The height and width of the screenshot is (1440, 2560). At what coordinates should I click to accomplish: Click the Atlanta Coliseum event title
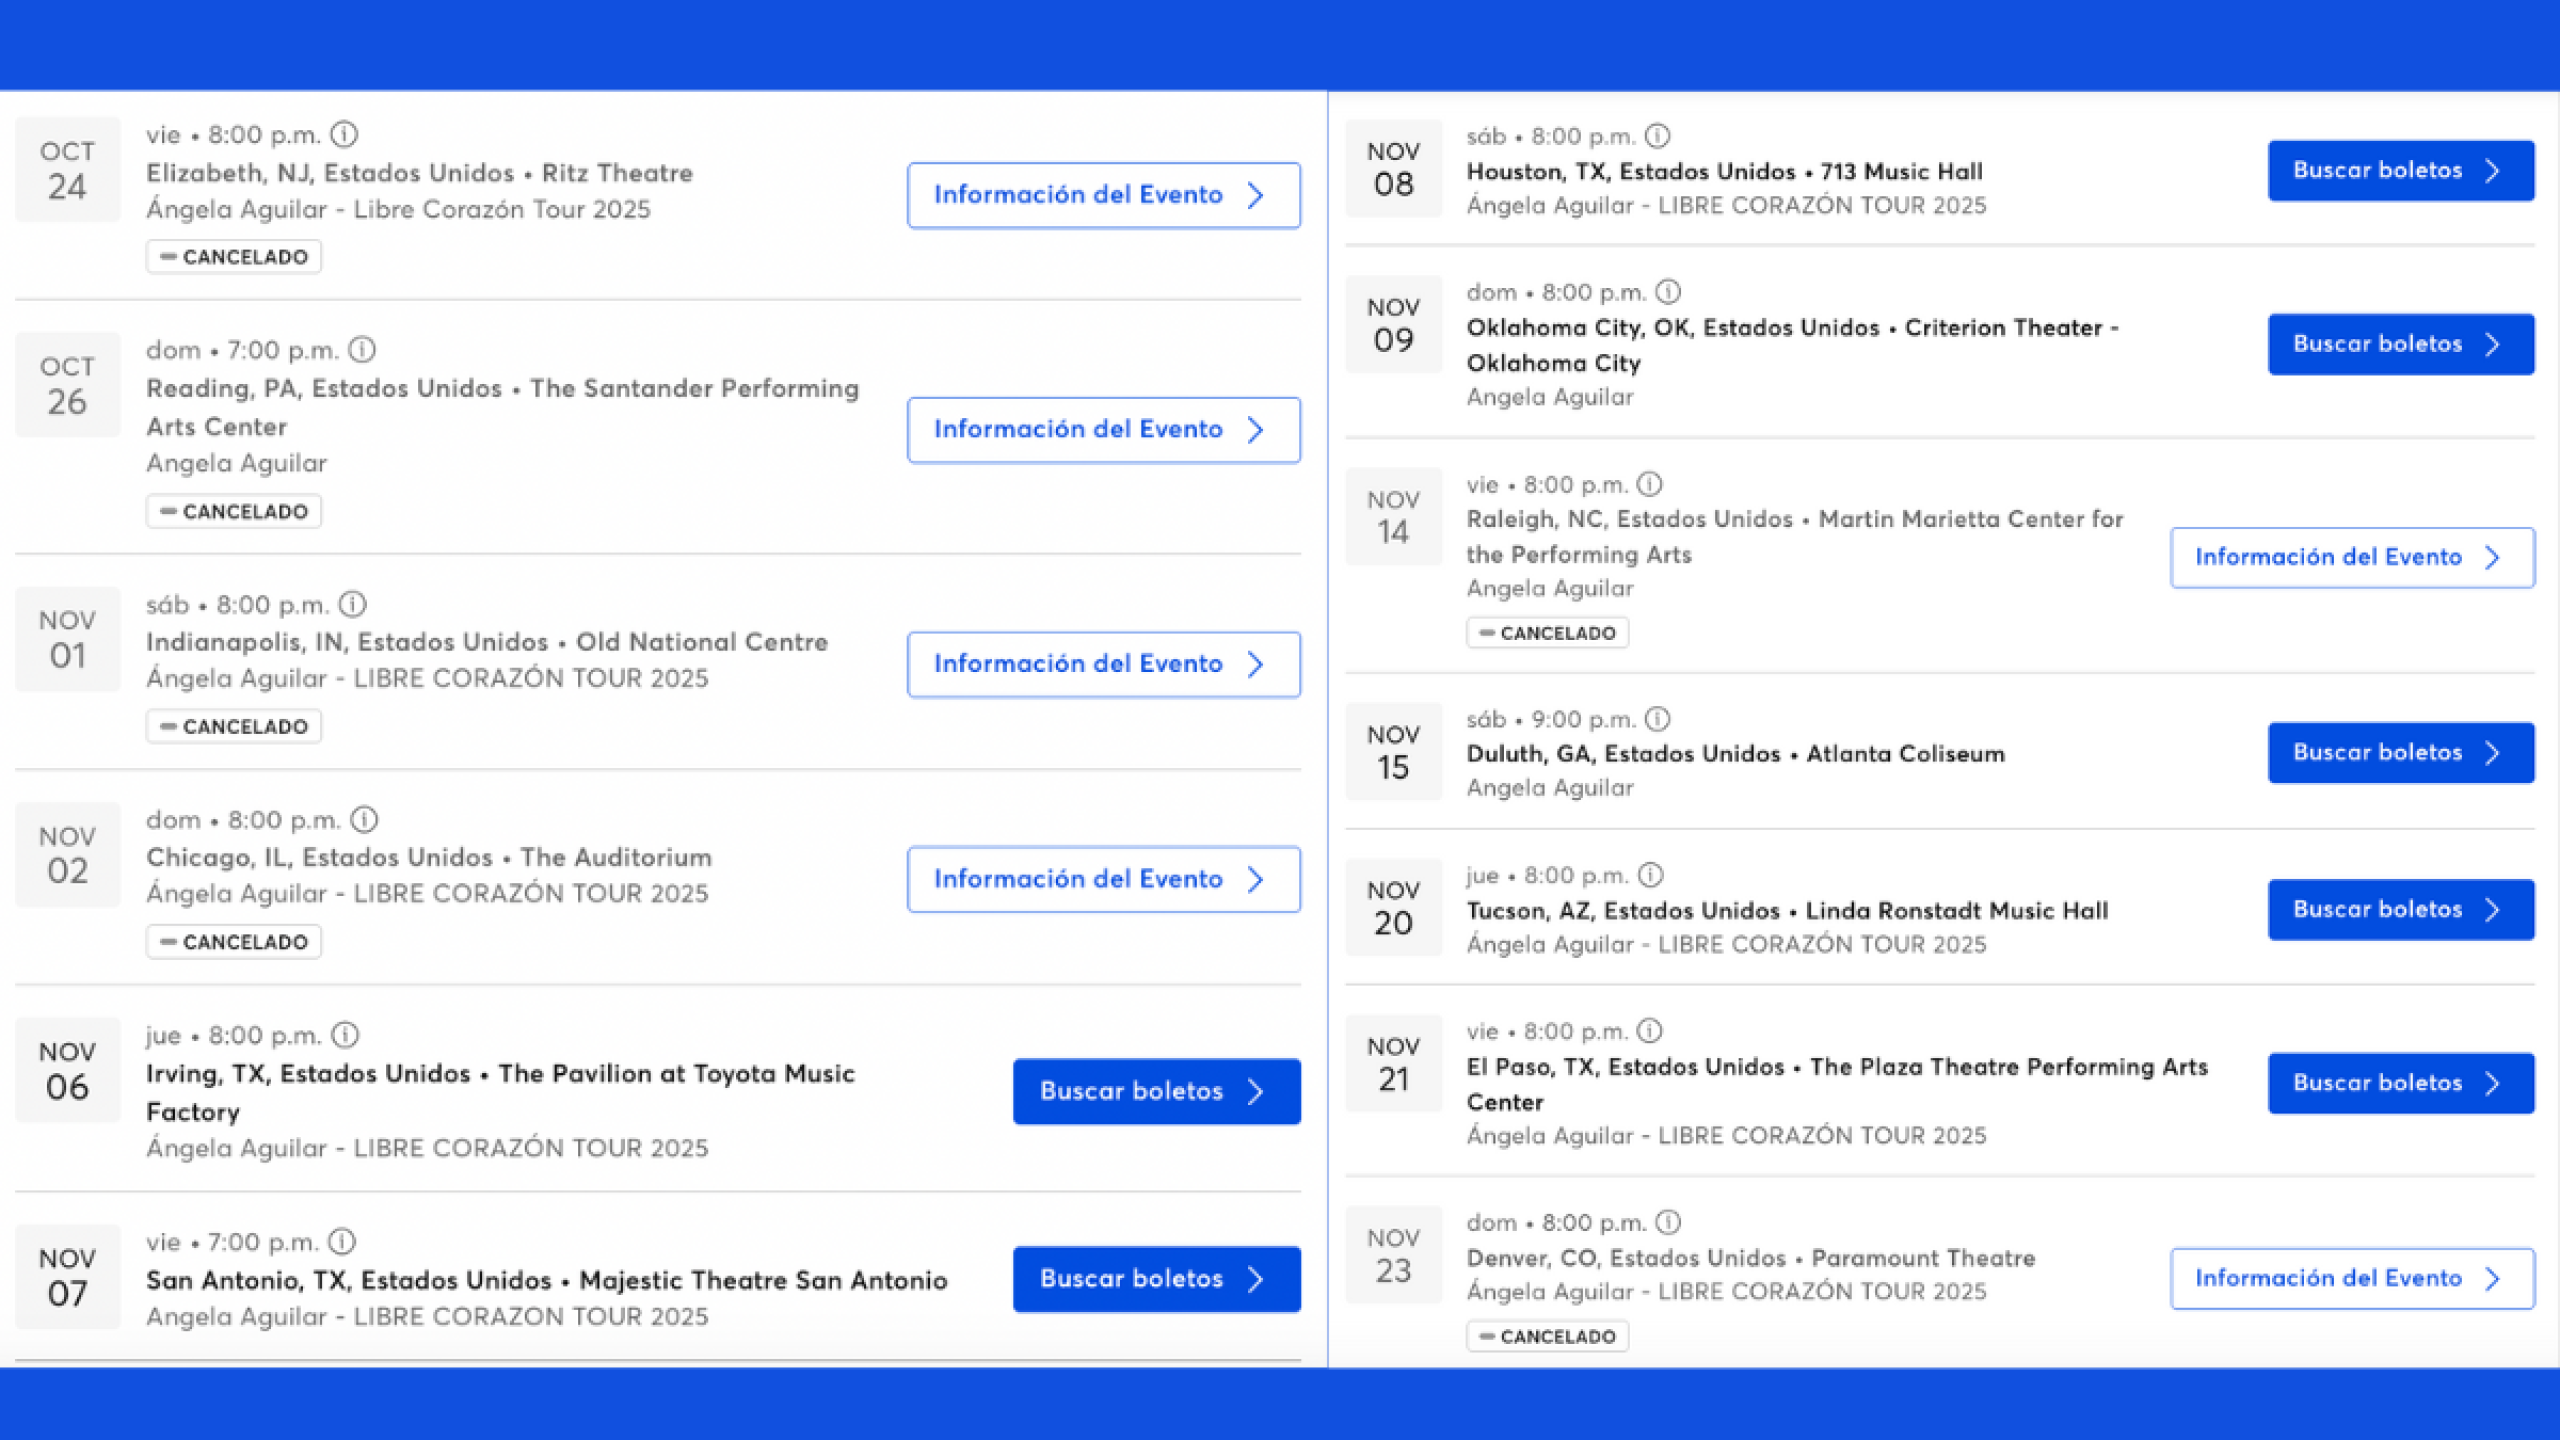[1735, 754]
